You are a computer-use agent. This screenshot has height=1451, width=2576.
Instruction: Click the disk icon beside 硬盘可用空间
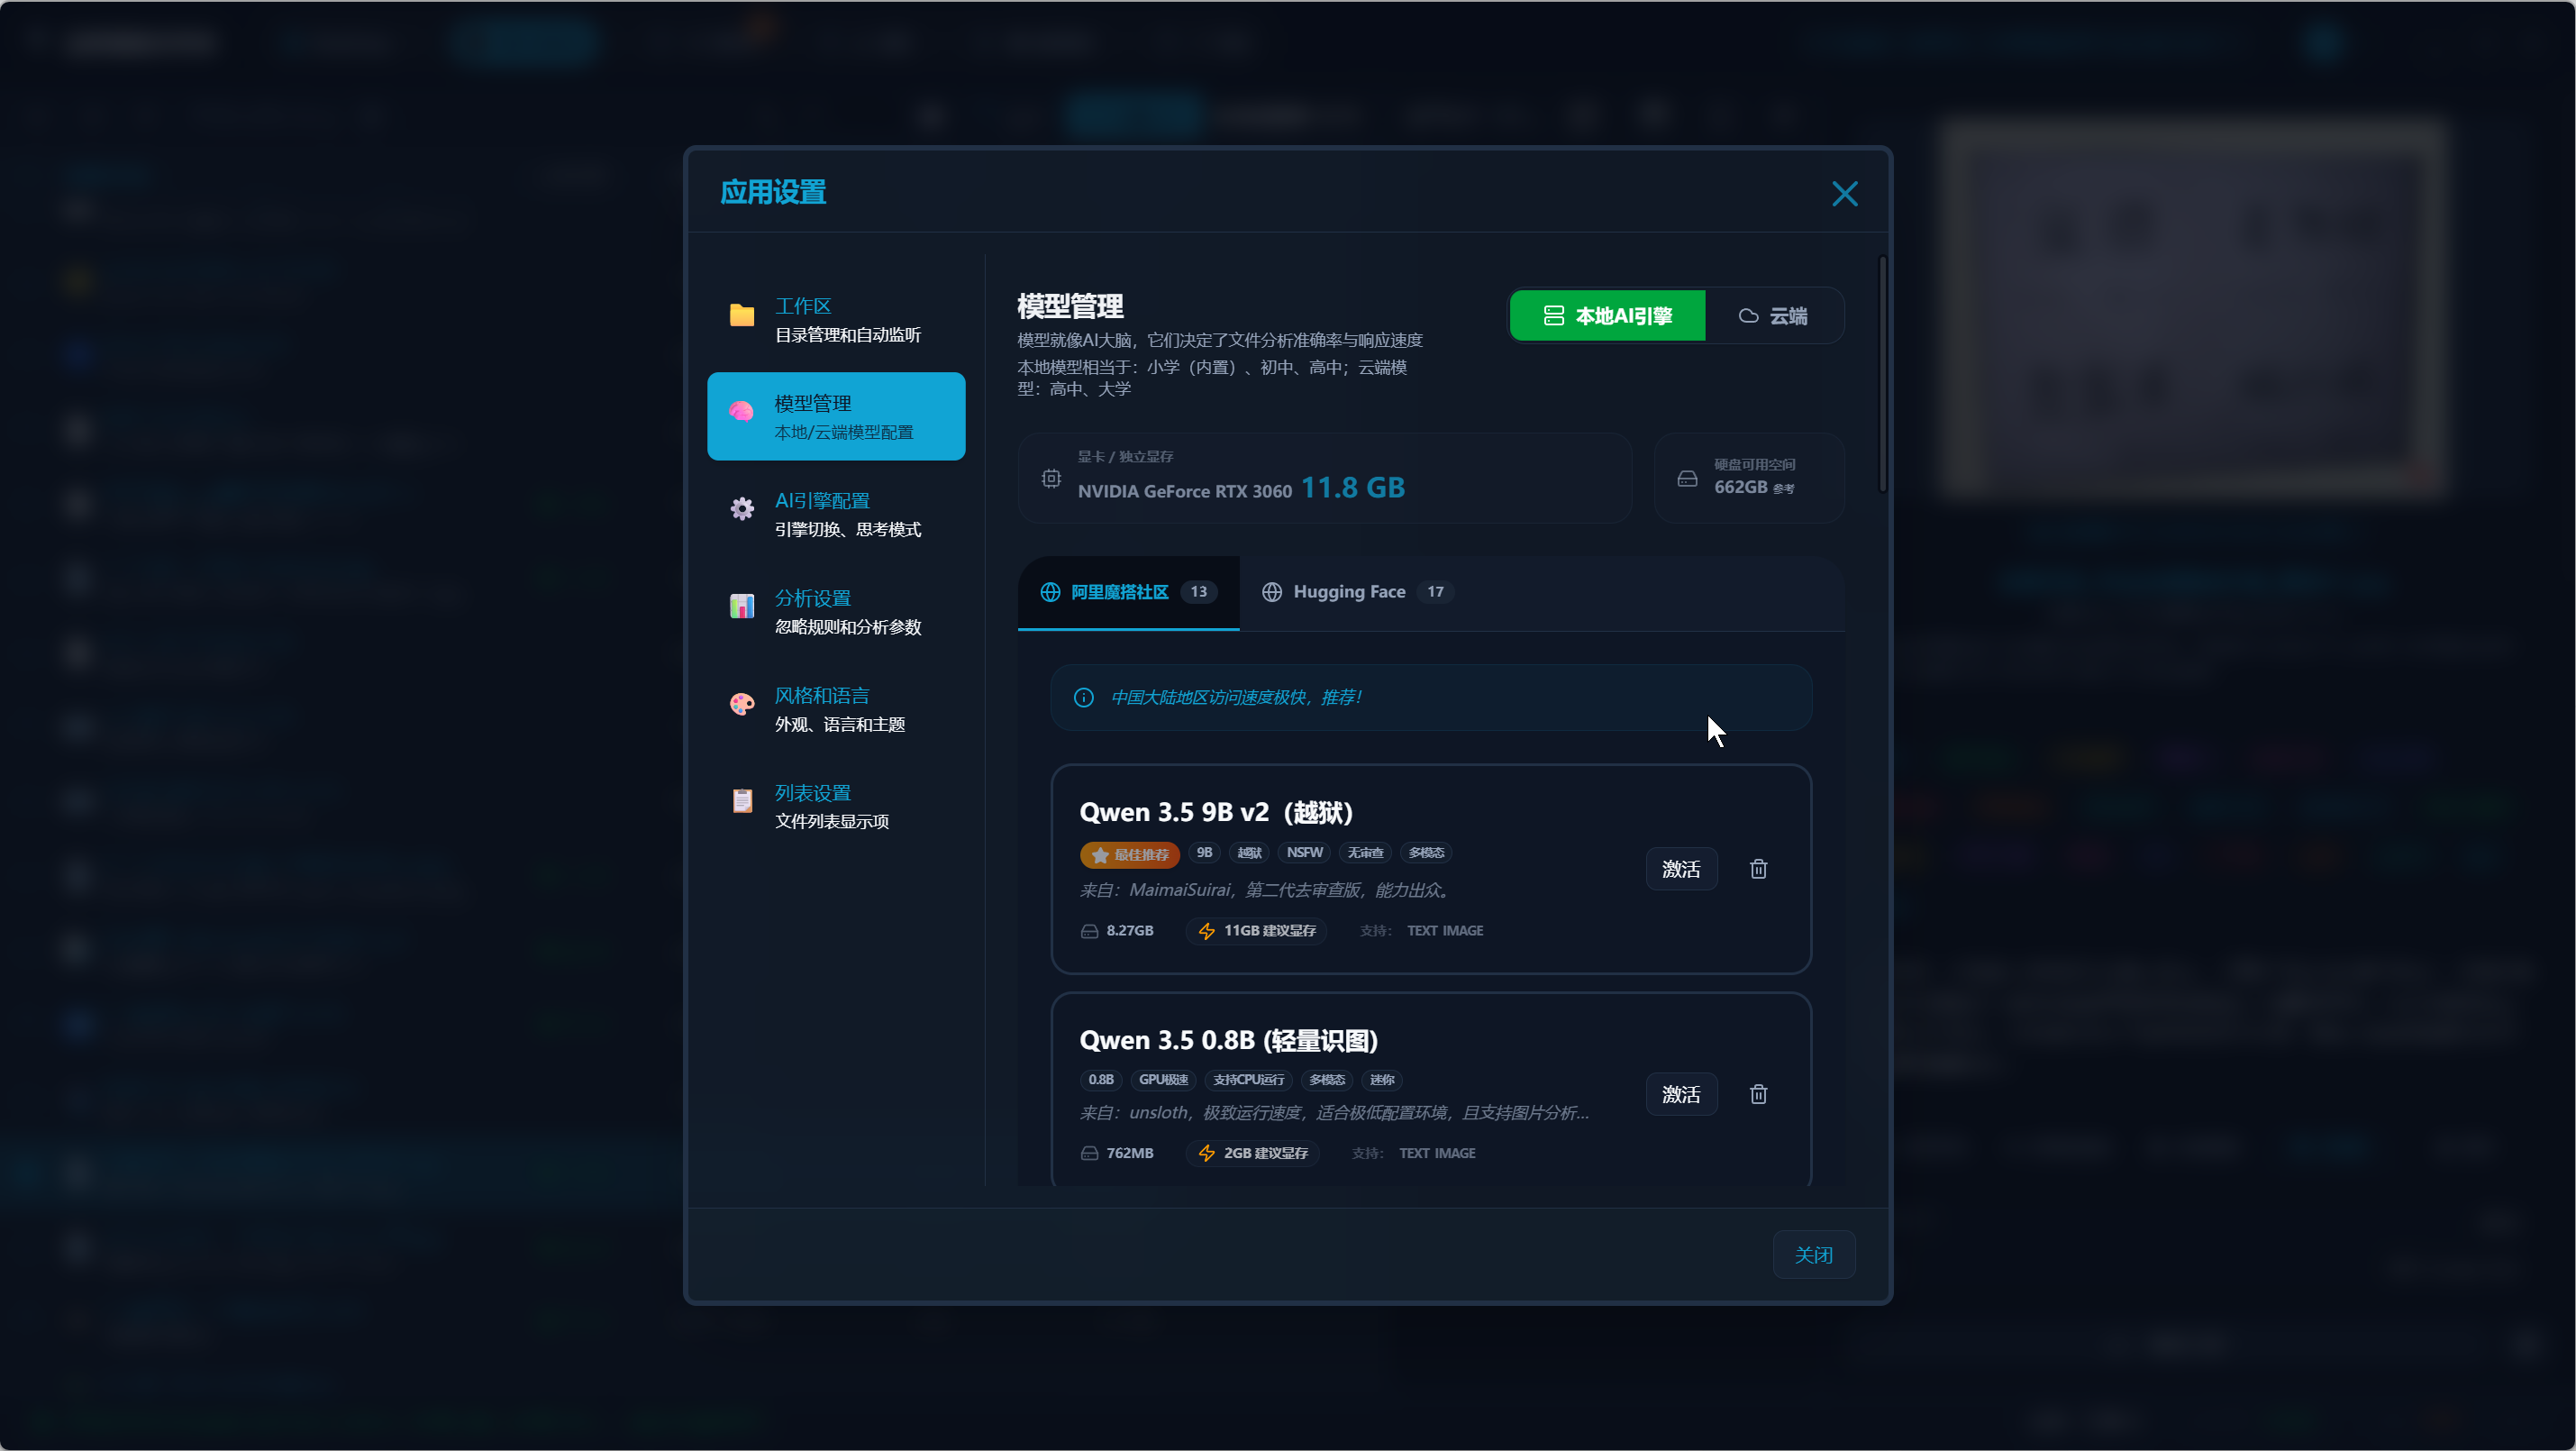pos(1687,479)
